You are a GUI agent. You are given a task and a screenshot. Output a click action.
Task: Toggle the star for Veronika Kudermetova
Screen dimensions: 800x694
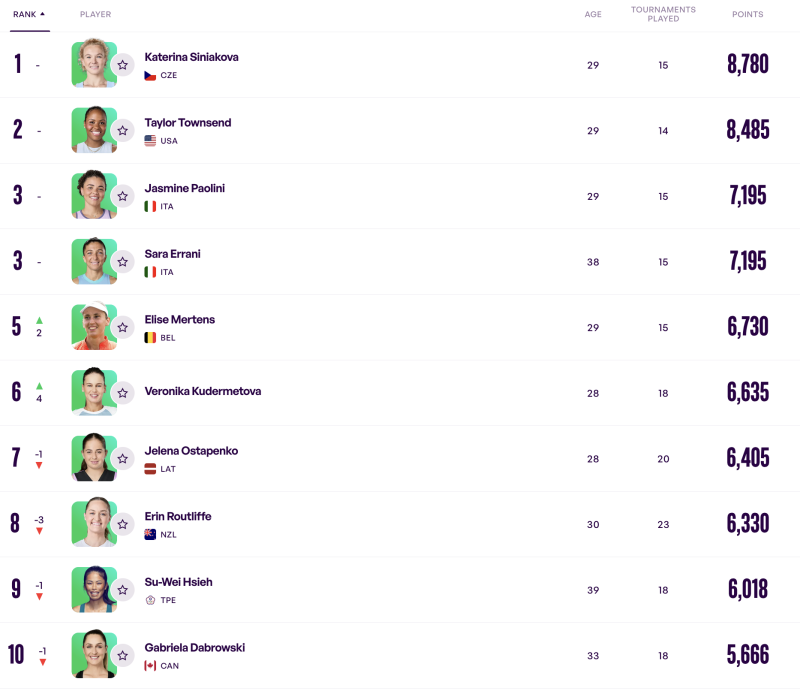pyautogui.click(x=122, y=393)
